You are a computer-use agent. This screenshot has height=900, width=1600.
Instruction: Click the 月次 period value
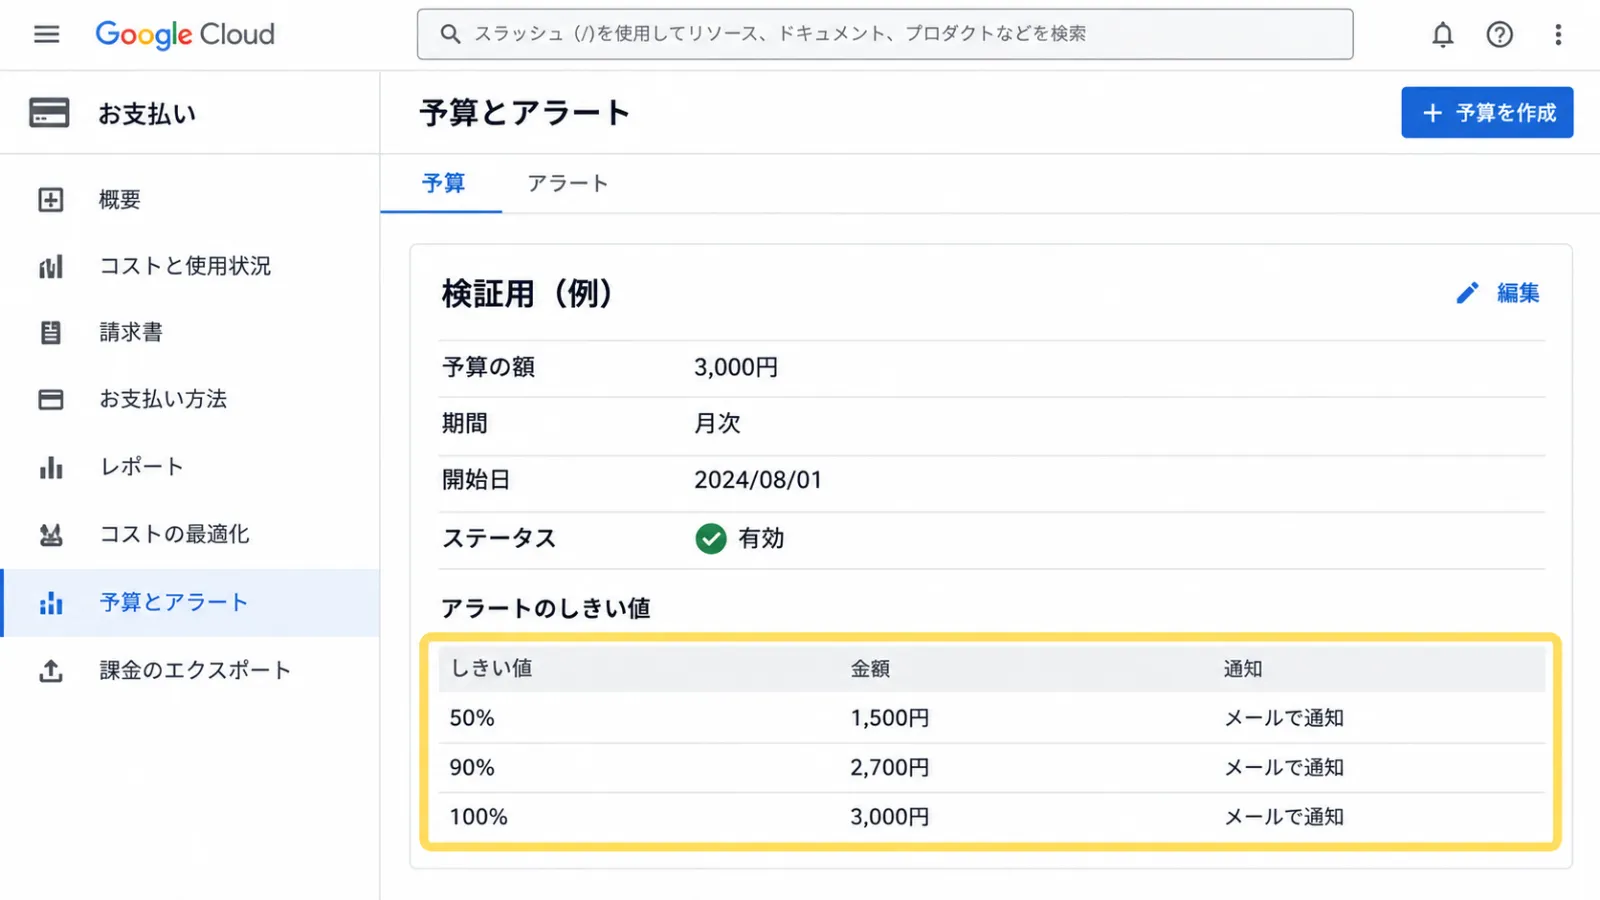click(x=717, y=424)
